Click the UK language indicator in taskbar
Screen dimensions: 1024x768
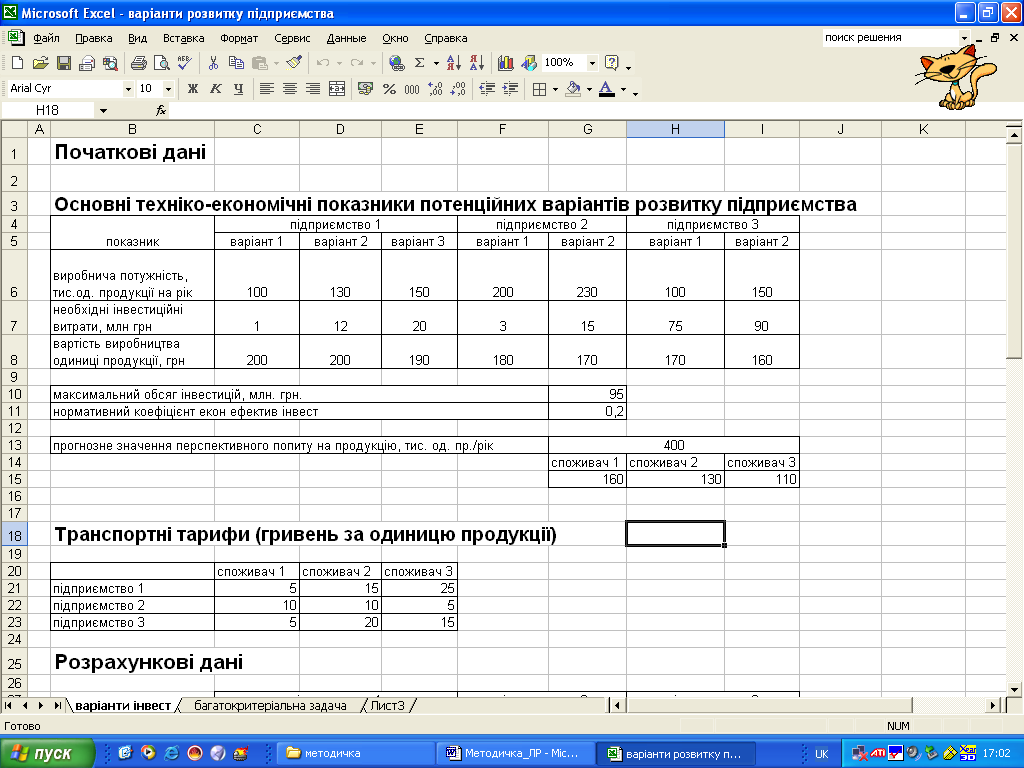click(822, 754)
